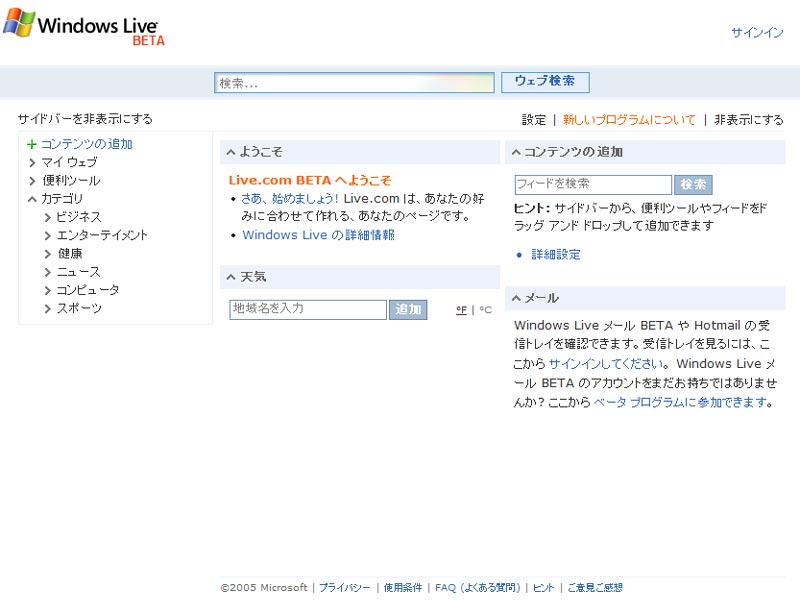The height and width of the screenshot is (600, 800).
Task: Open the ヒント footer link
Action: tap(543, 588)
